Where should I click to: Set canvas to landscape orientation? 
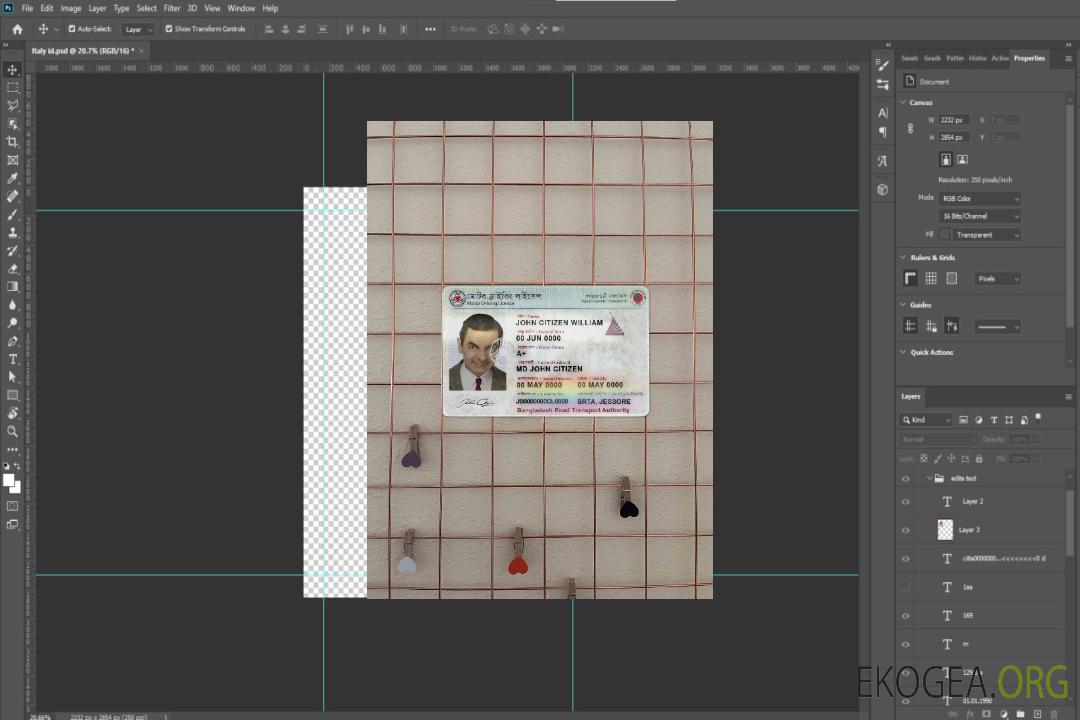point(962,159)
